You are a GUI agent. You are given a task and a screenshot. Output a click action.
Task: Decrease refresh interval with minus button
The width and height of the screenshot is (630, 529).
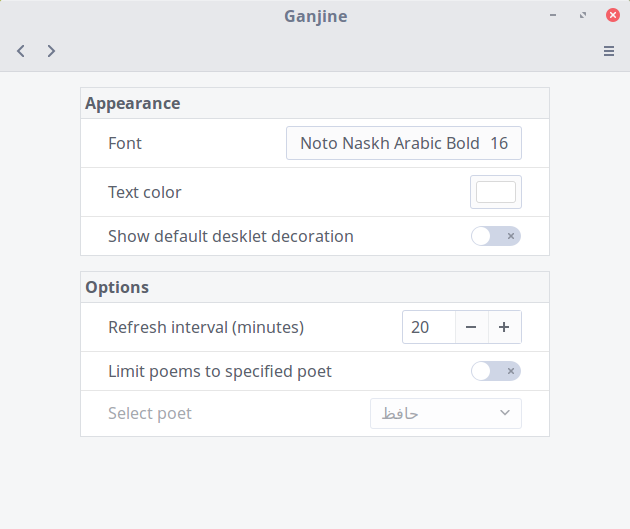pyautogui.click(x=471, y=327)
